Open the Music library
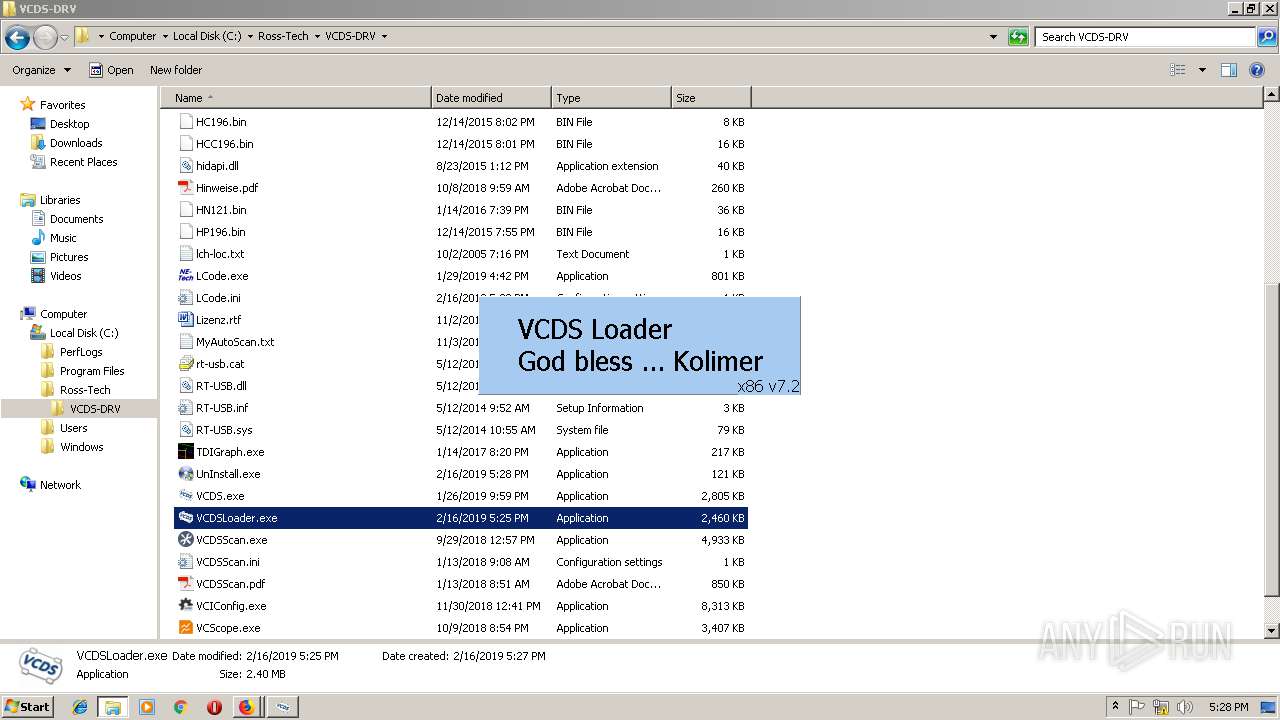The width and height of the screenshot is (1280, 720). [63, 238]
